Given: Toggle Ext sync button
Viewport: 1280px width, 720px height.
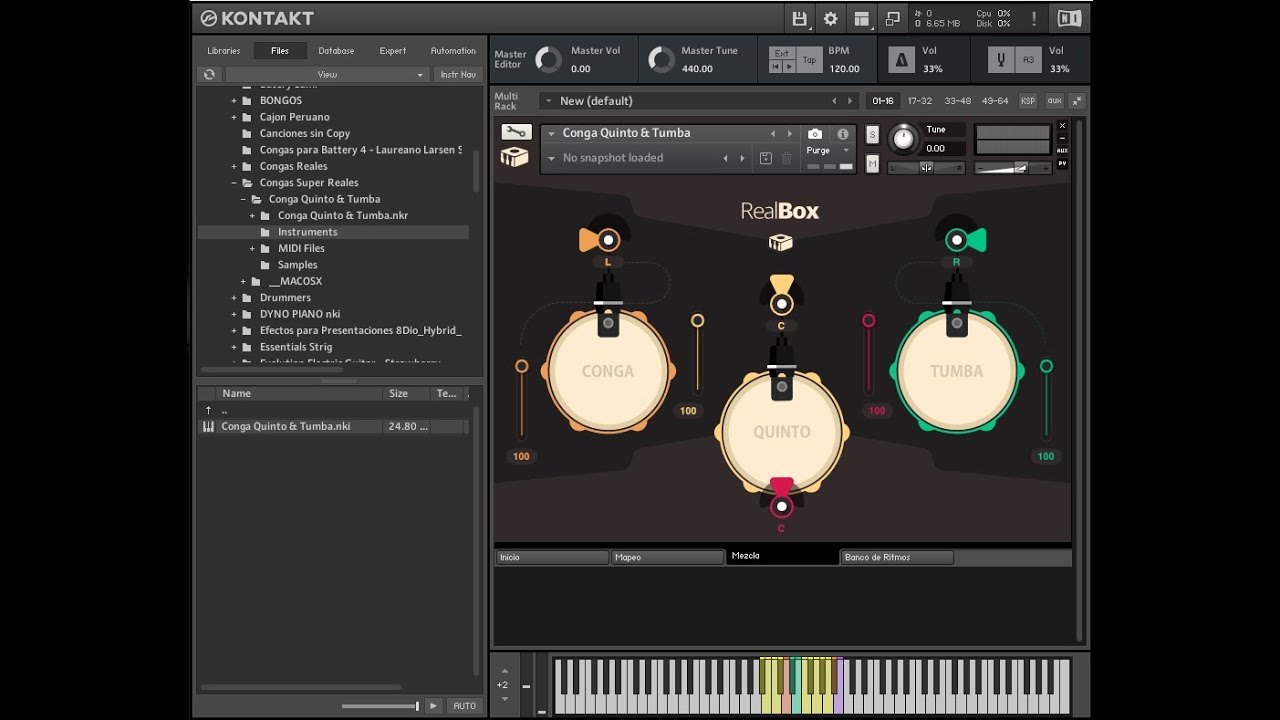Looking at the screenshot, I should coord(782,53).
